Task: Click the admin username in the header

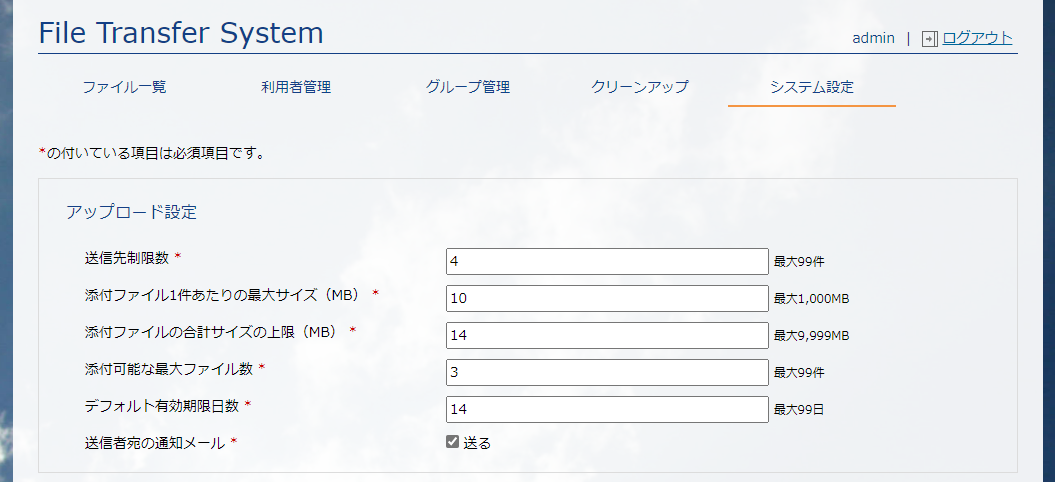Action: (x=873, y=38)
